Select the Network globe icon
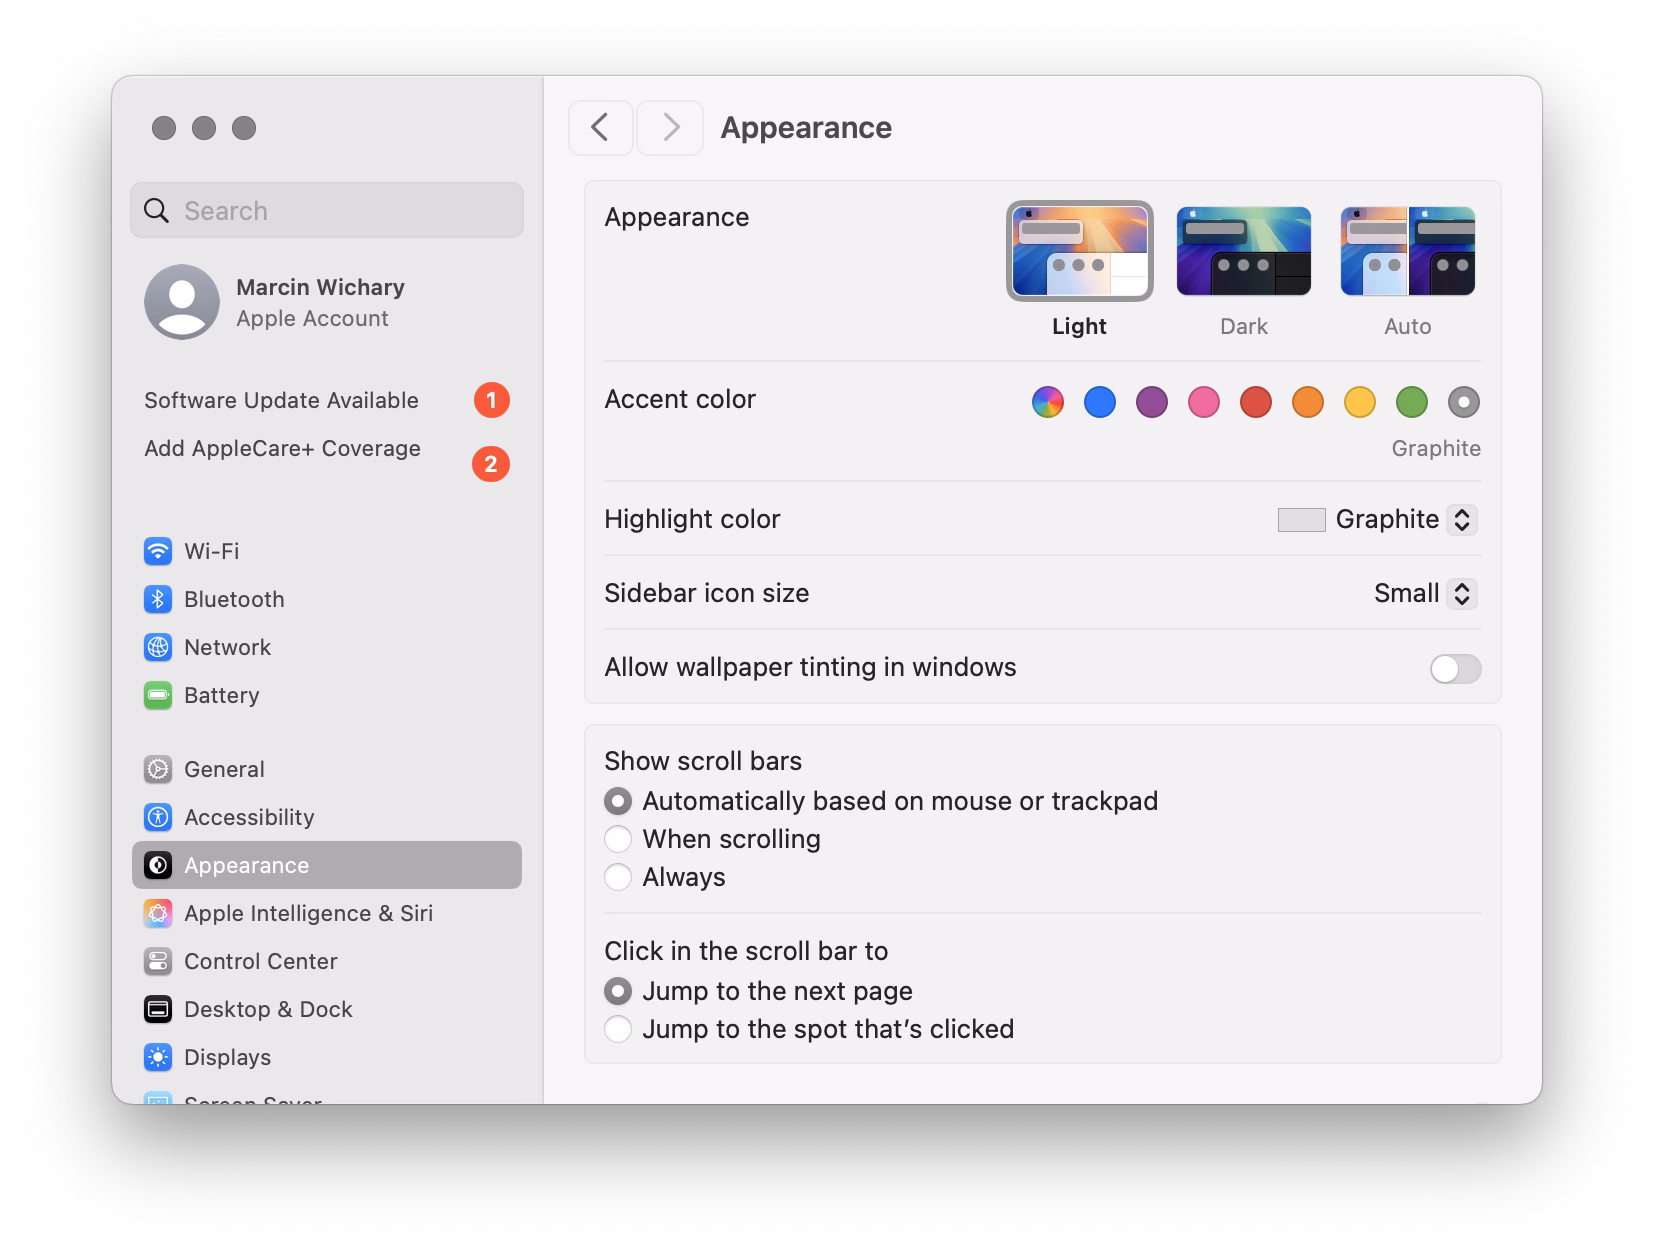Screen dimensions: 1654x1252 (158, 647)
